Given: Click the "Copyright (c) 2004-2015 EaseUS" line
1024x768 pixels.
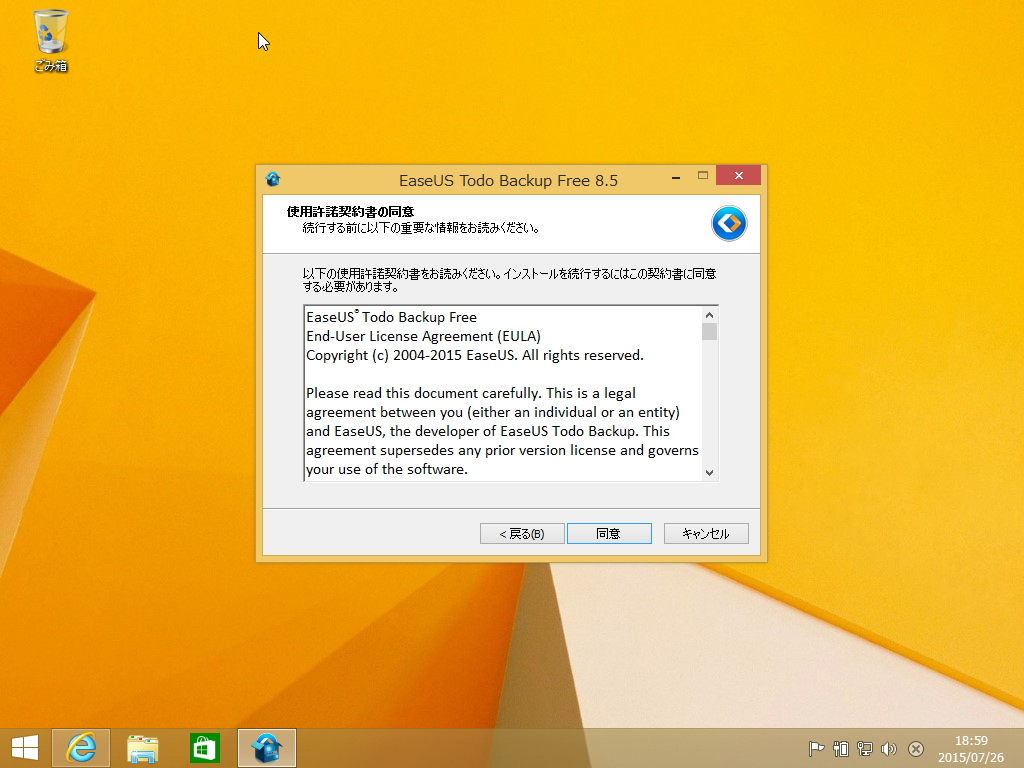Looking at the screenshot, I should click(x=475, y=355).
